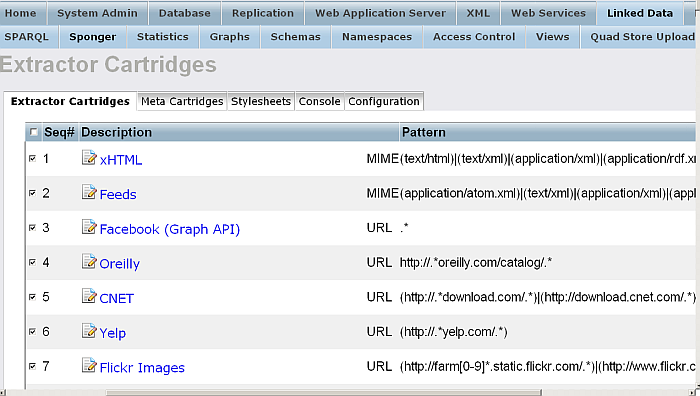Image resolution: width=700 pixels, height=396 pixels.
Task: Open the xHTML cartridge link
Action: pos(121,160)
